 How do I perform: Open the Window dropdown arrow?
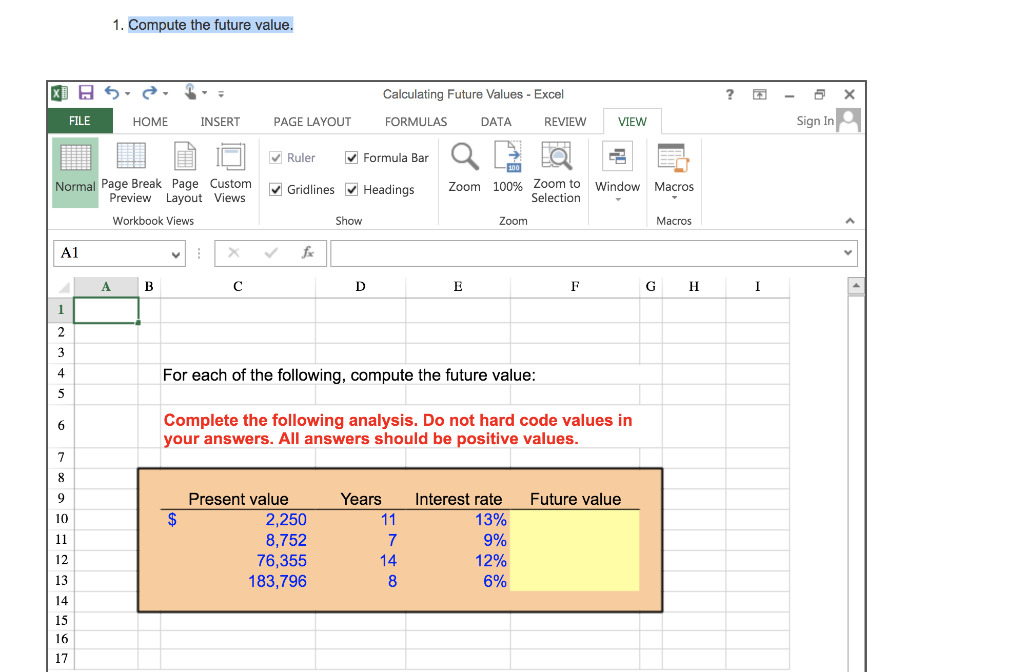pos(617,197)
